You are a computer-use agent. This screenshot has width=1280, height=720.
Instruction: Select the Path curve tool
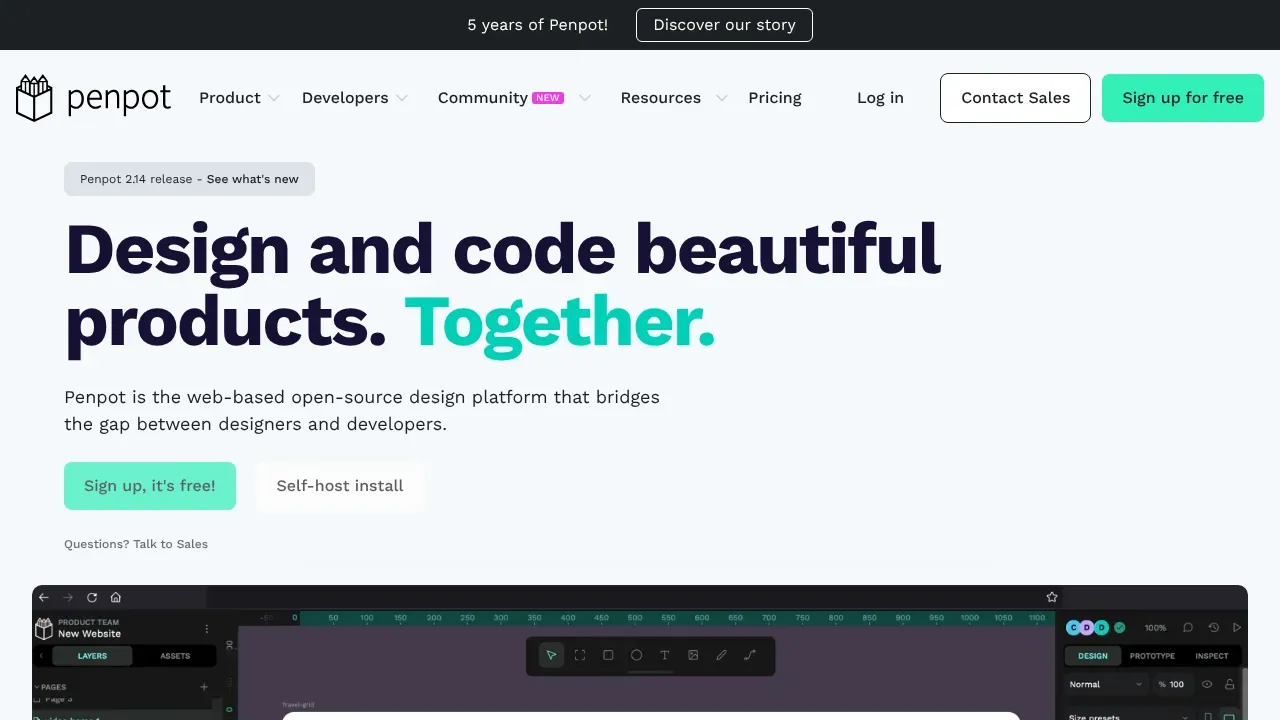(750, 655)
